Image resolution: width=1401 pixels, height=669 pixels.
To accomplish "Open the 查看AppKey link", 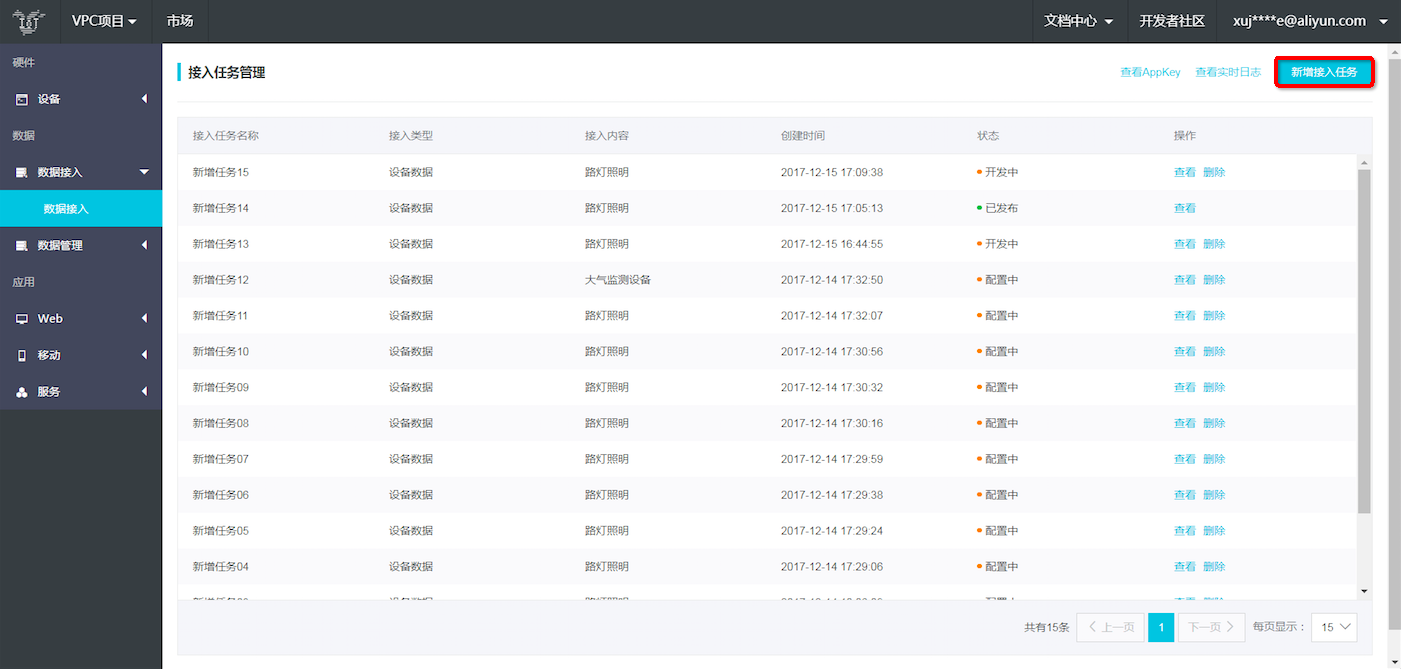I will point(1150,72).
